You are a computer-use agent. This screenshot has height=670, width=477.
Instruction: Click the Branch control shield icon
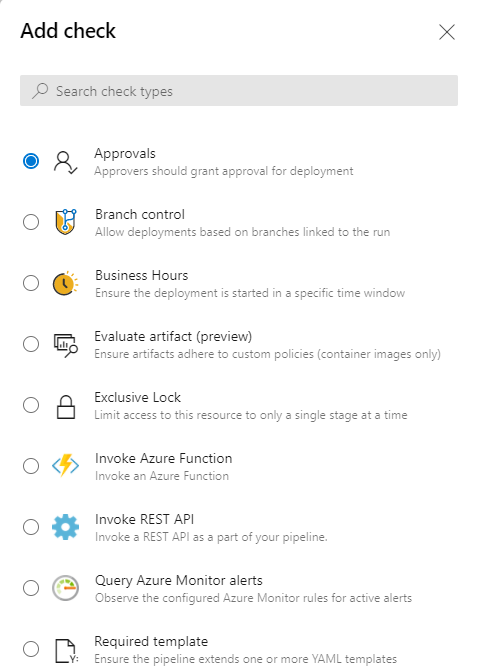click(x=65, y=222)
